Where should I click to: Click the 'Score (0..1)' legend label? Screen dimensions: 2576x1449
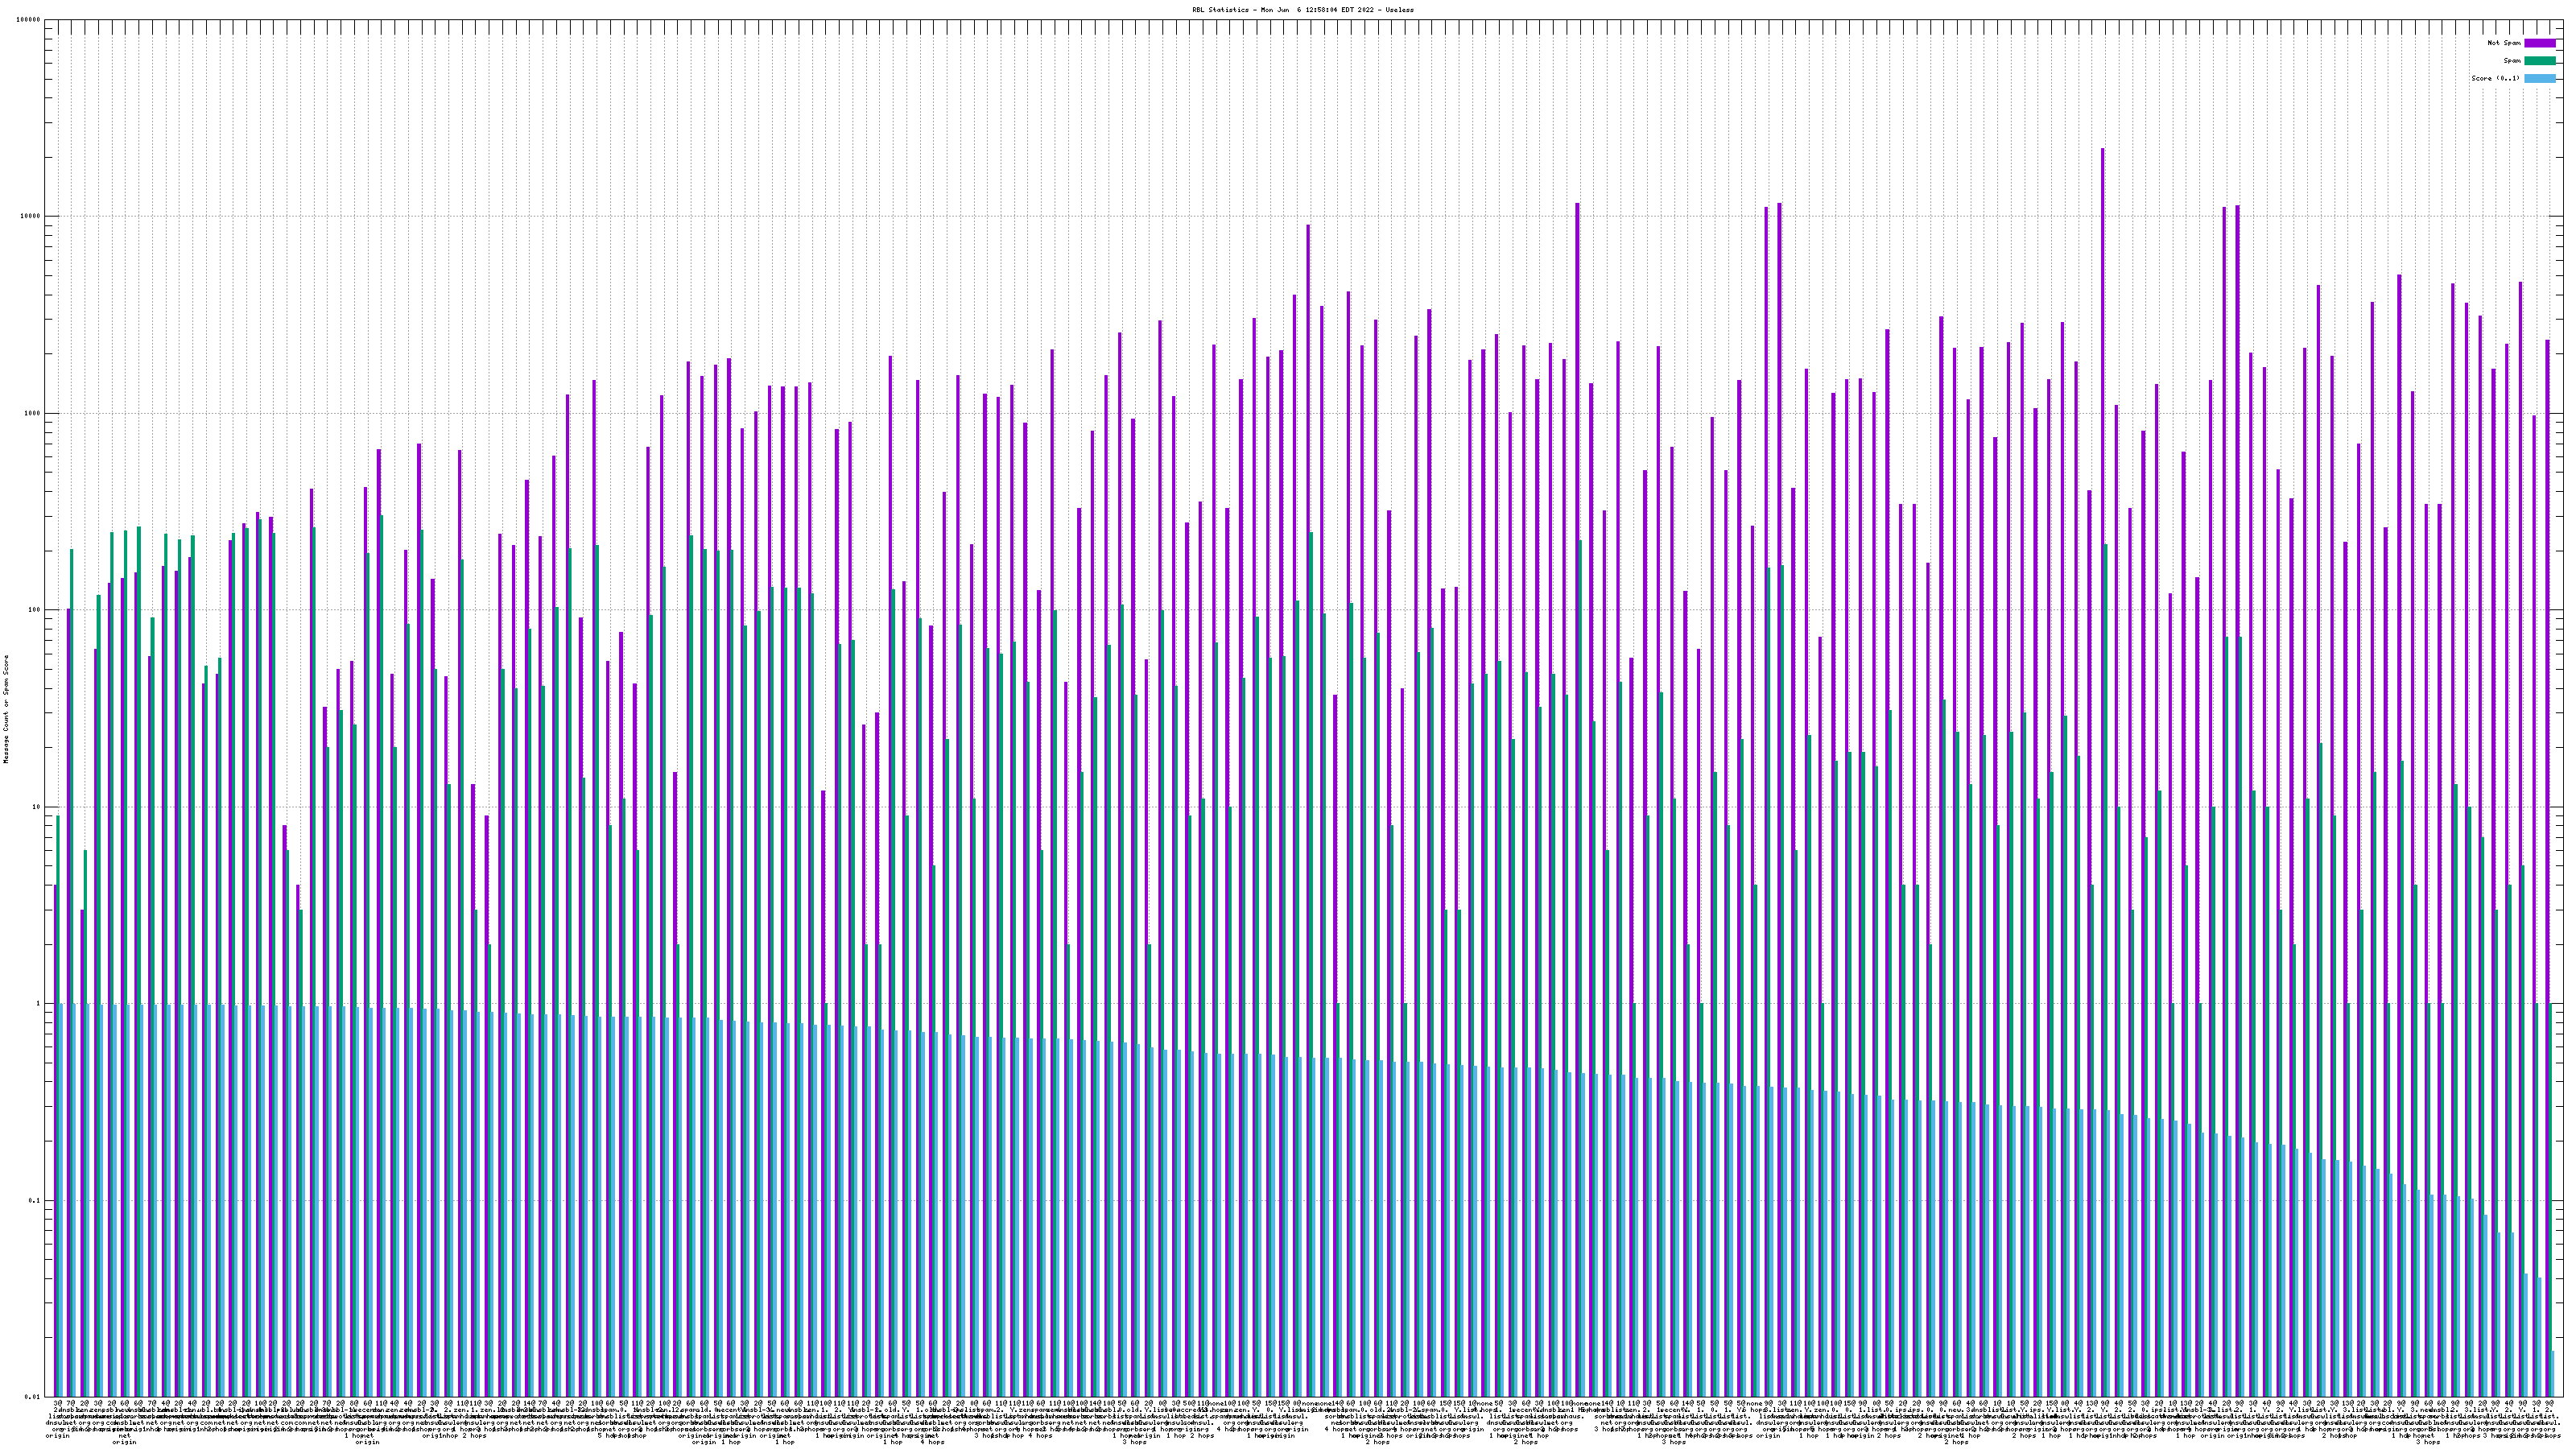coord(2496,78)
